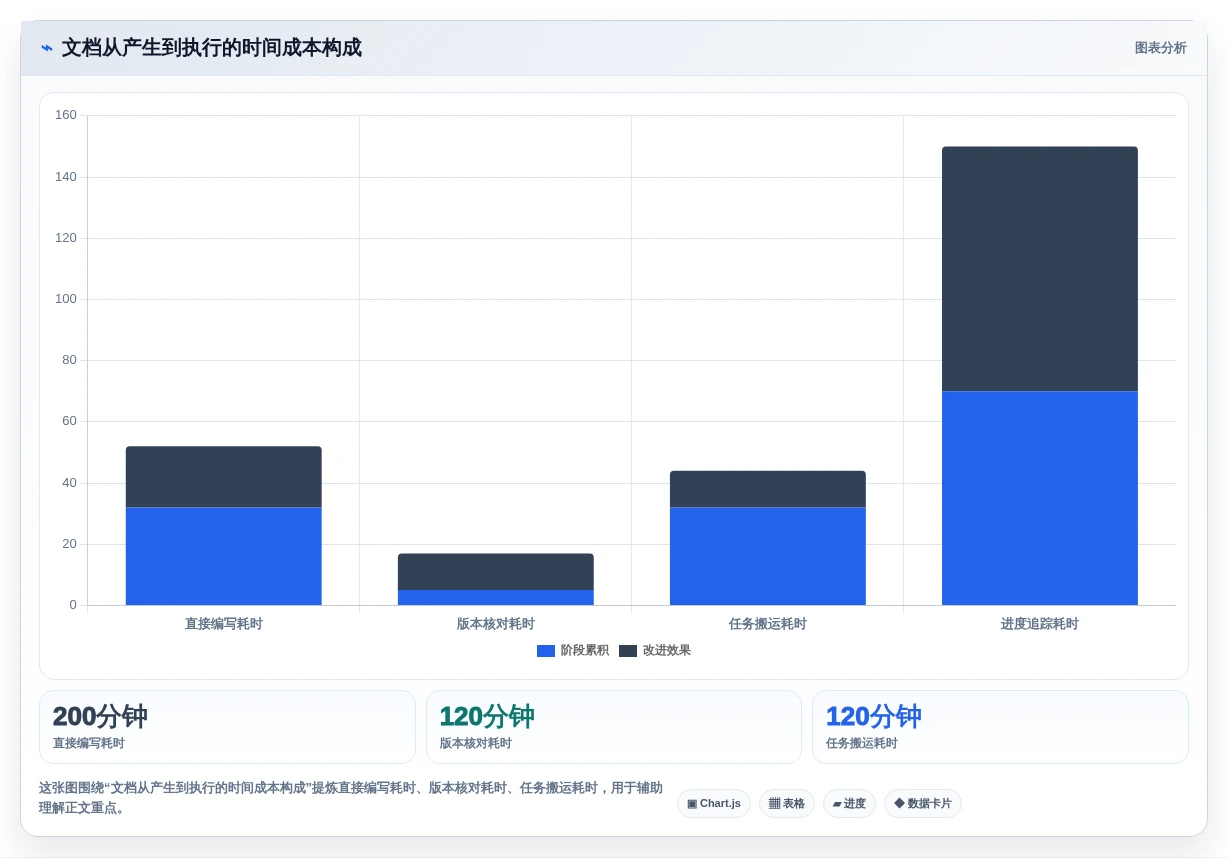Click the green 120分钟 value for 版本核对耗时
Screen dimensions: 1228x858
pos(487,717)
